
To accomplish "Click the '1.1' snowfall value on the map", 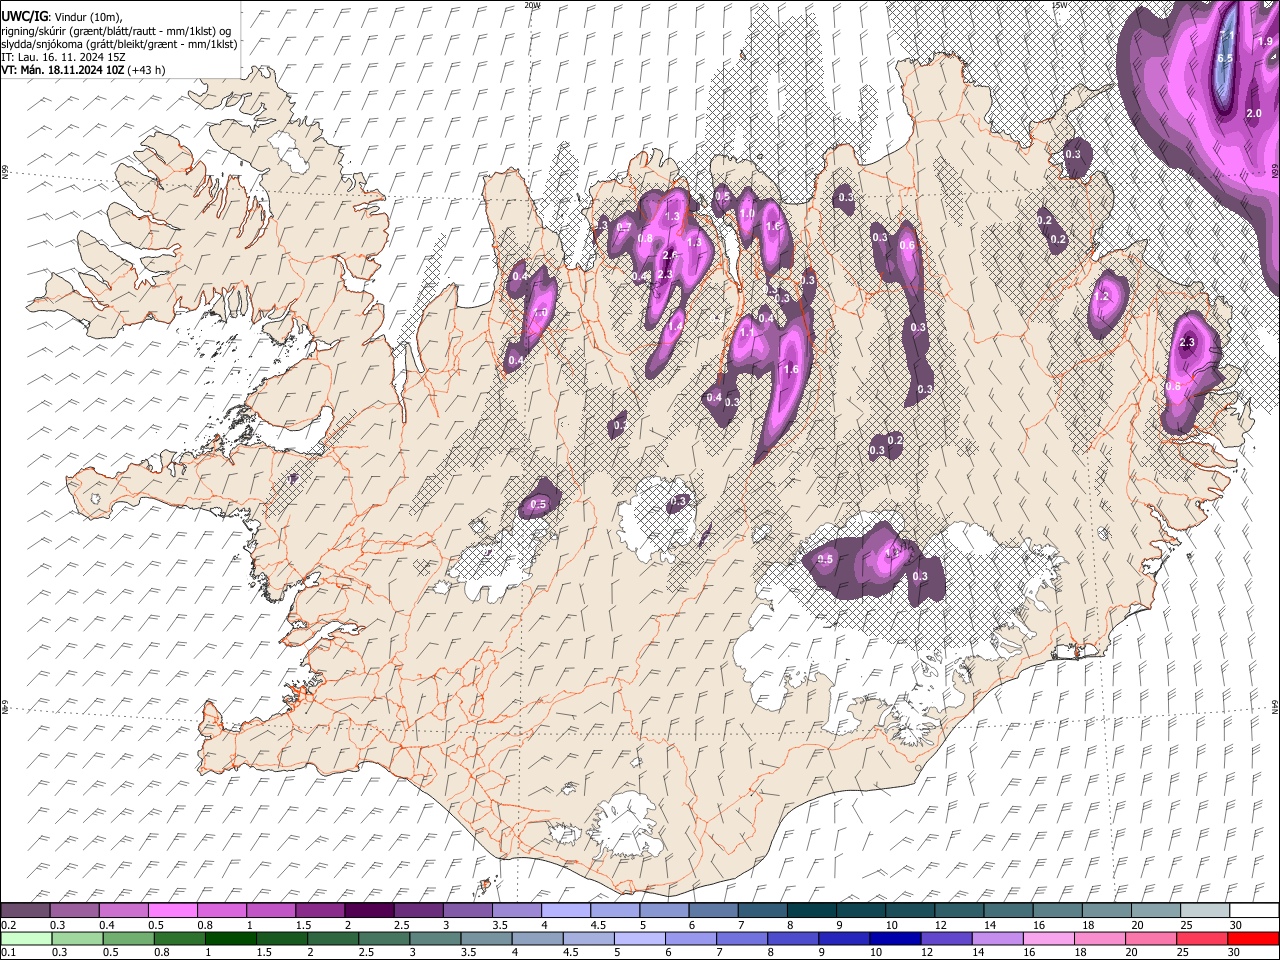I will [746, 333].
